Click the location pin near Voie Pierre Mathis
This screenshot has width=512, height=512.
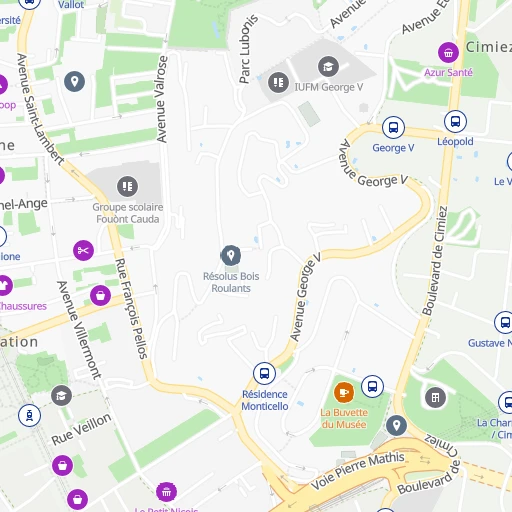(x=396, y=426)
